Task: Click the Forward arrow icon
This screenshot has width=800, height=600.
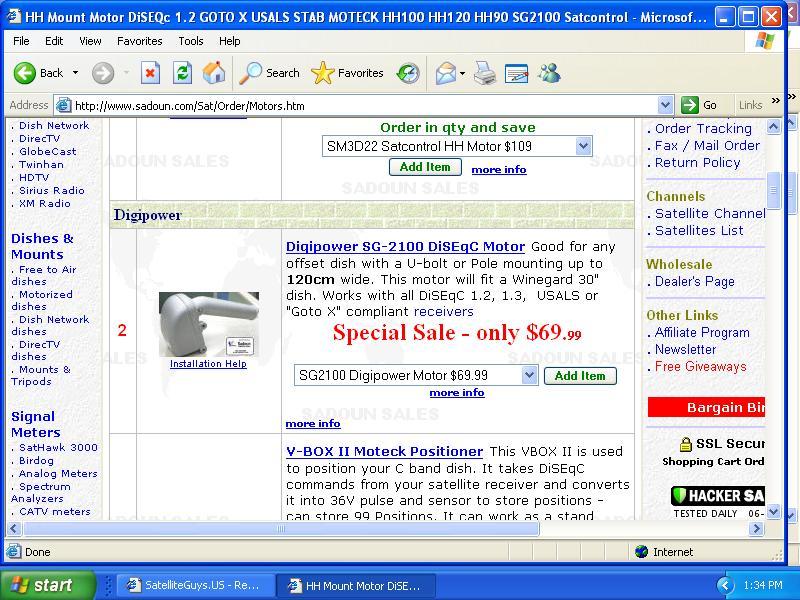Action: tap(103, 73)
